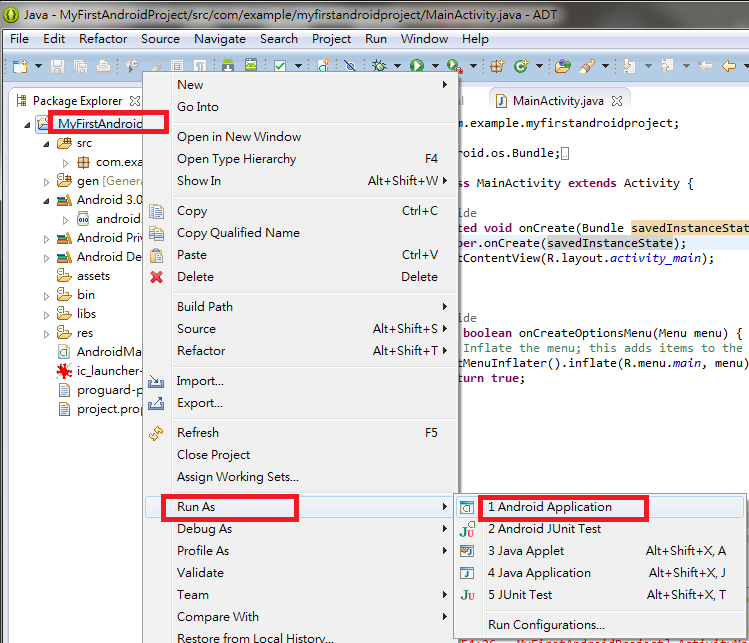Screen dimensions: 749x643
Task: Click the green Run toolbar button
Action: coord(417,65)
